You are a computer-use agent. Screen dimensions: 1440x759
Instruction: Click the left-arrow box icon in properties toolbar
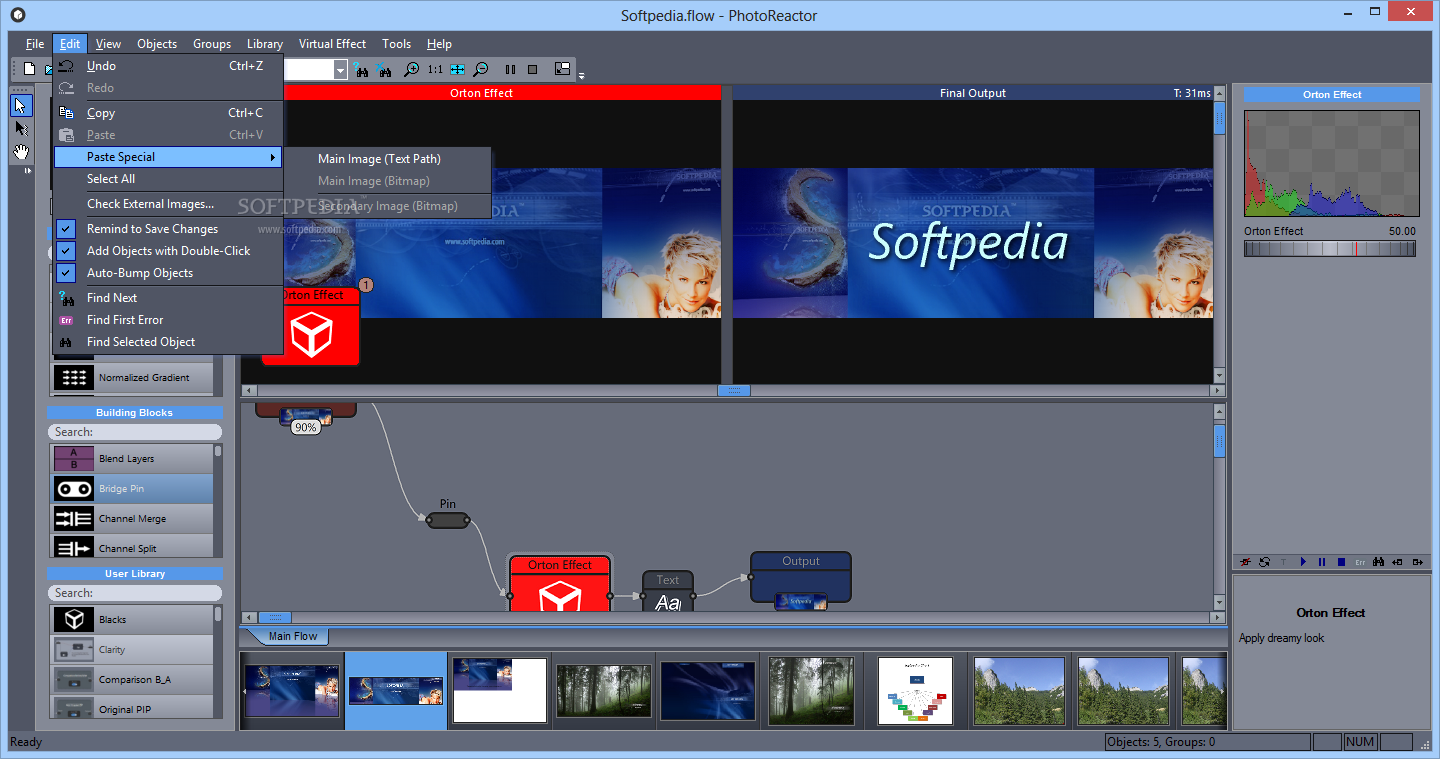(1397, 562)
